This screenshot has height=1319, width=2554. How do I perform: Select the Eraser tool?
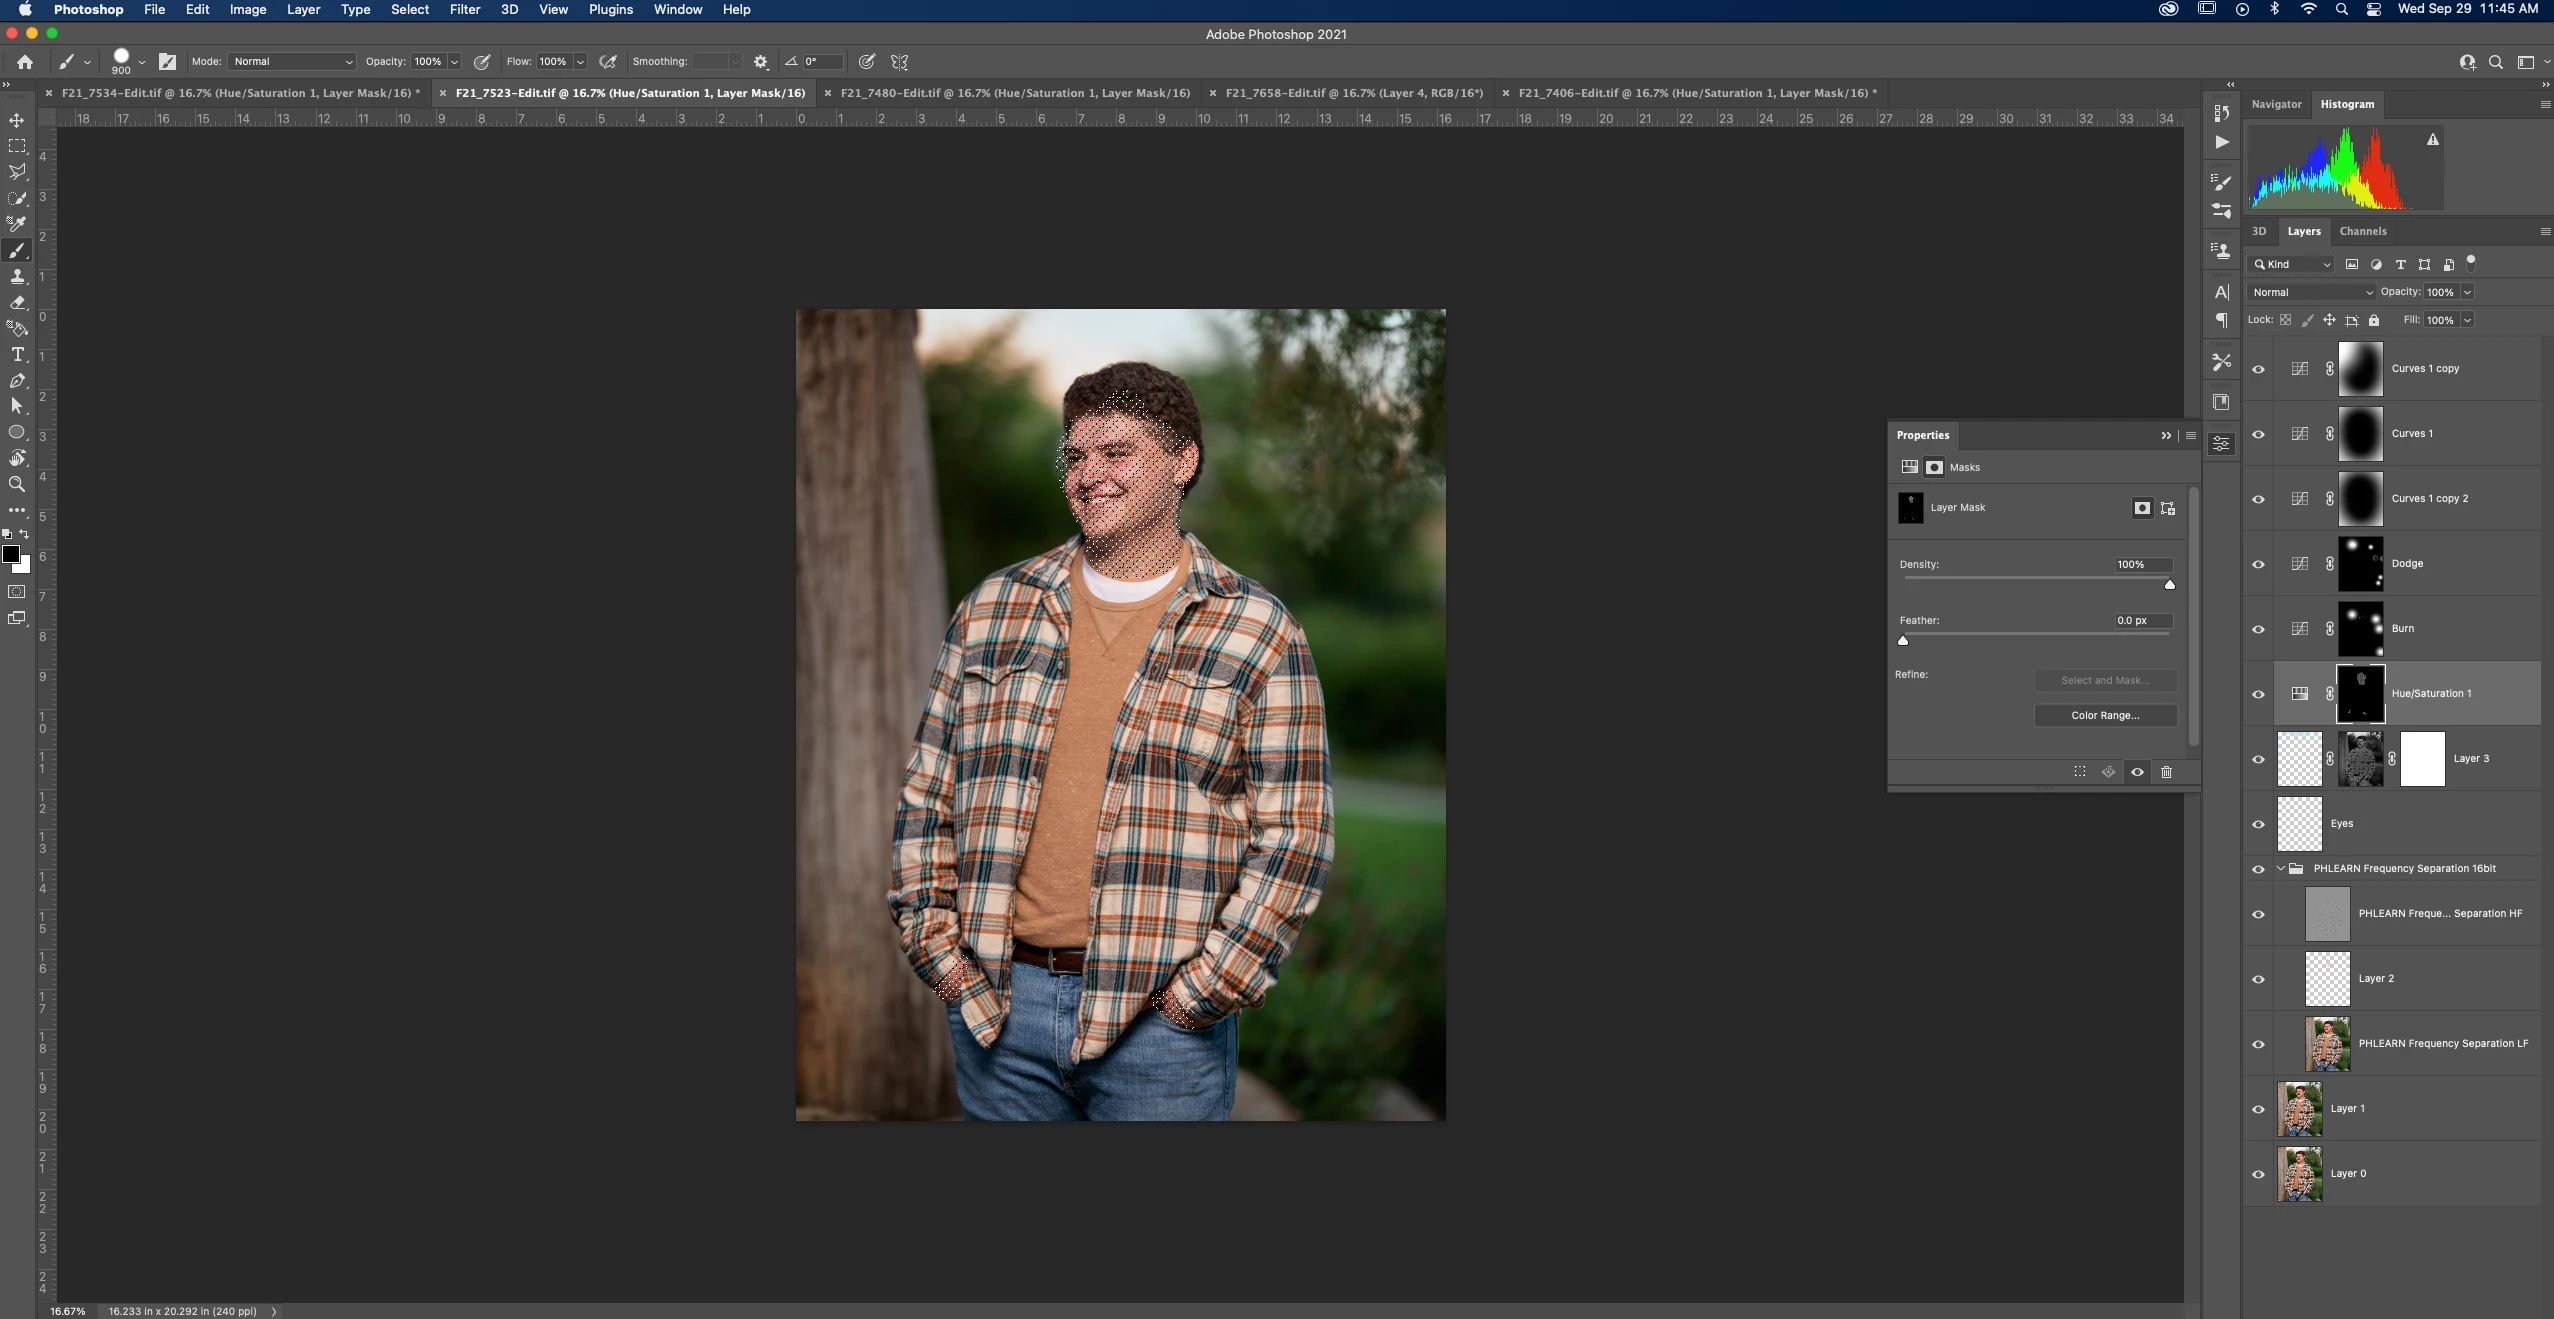point(17,302)
